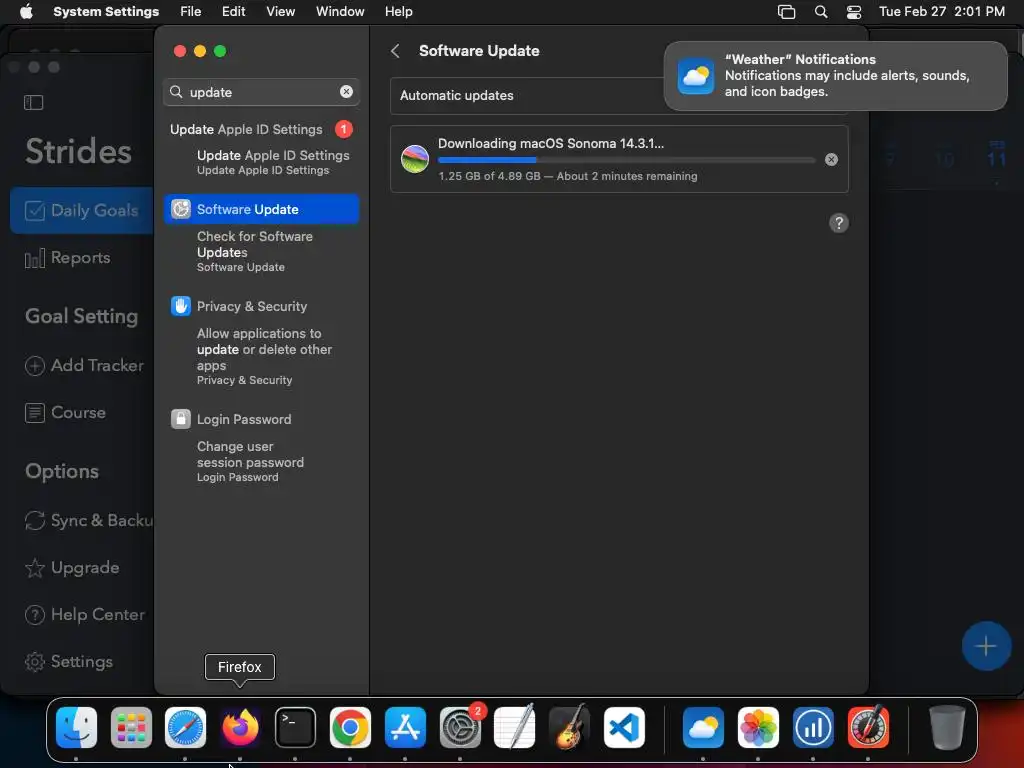
Task: Open the View menu
Action: click(281, 11)
